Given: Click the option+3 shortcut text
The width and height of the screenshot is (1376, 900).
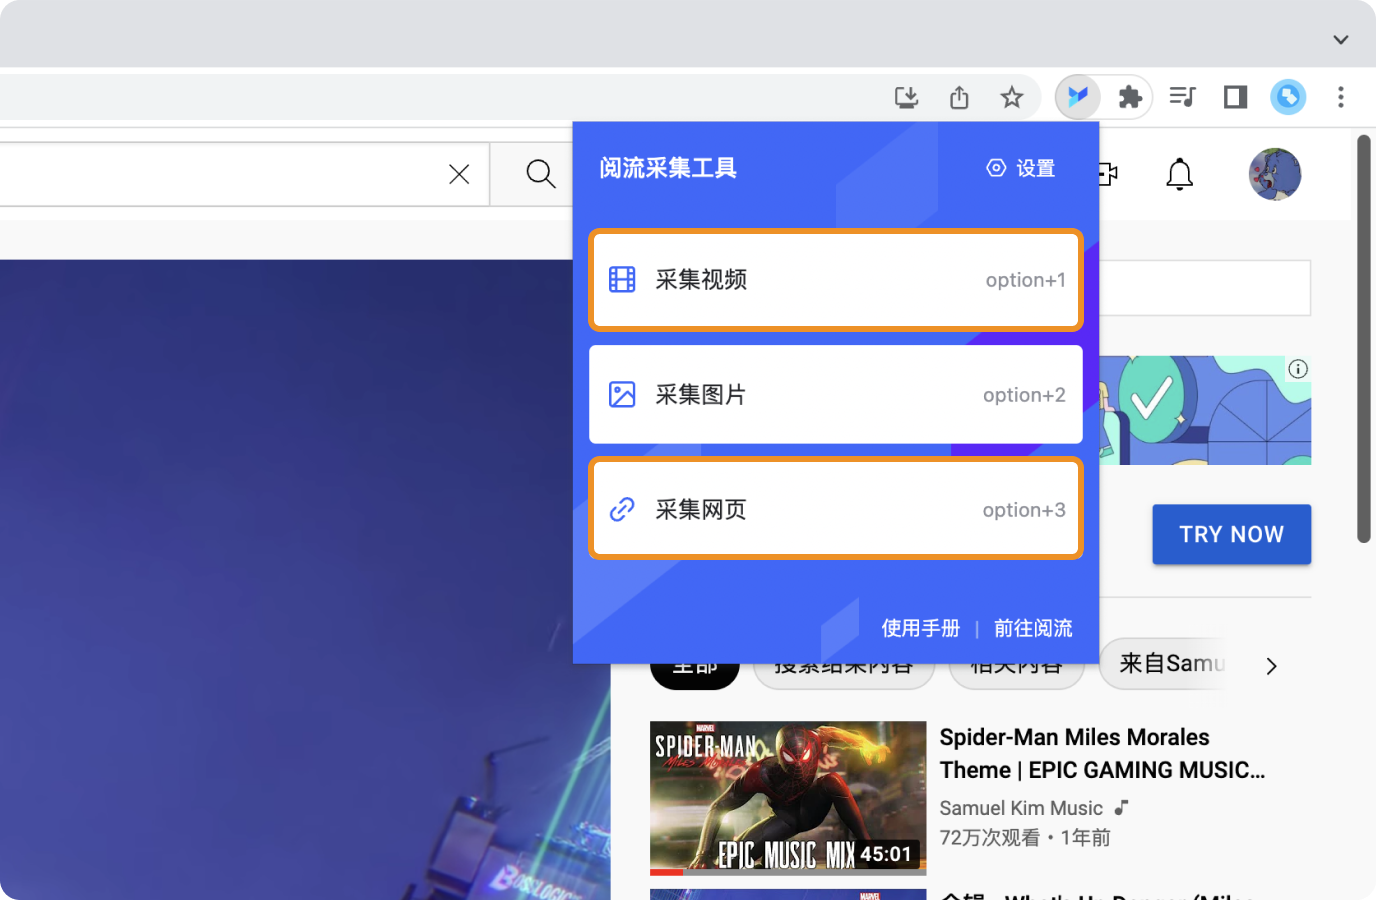Looking at the screenshot, I should tap(1024, 510).
